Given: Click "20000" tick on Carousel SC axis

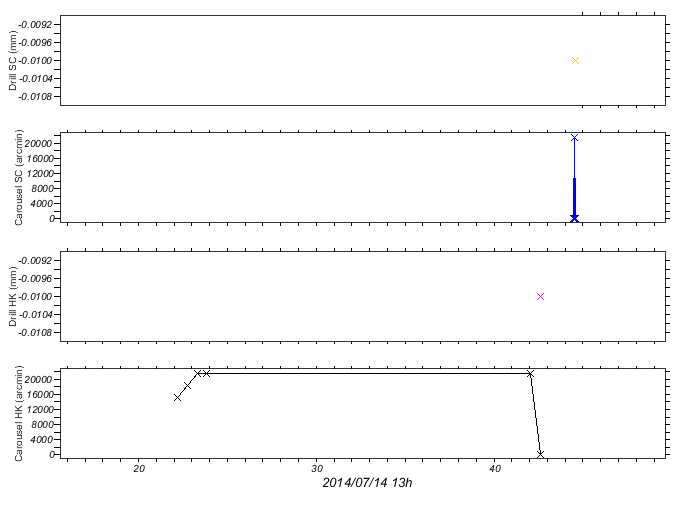Looking at the screenshot, I should pos(39,143).
